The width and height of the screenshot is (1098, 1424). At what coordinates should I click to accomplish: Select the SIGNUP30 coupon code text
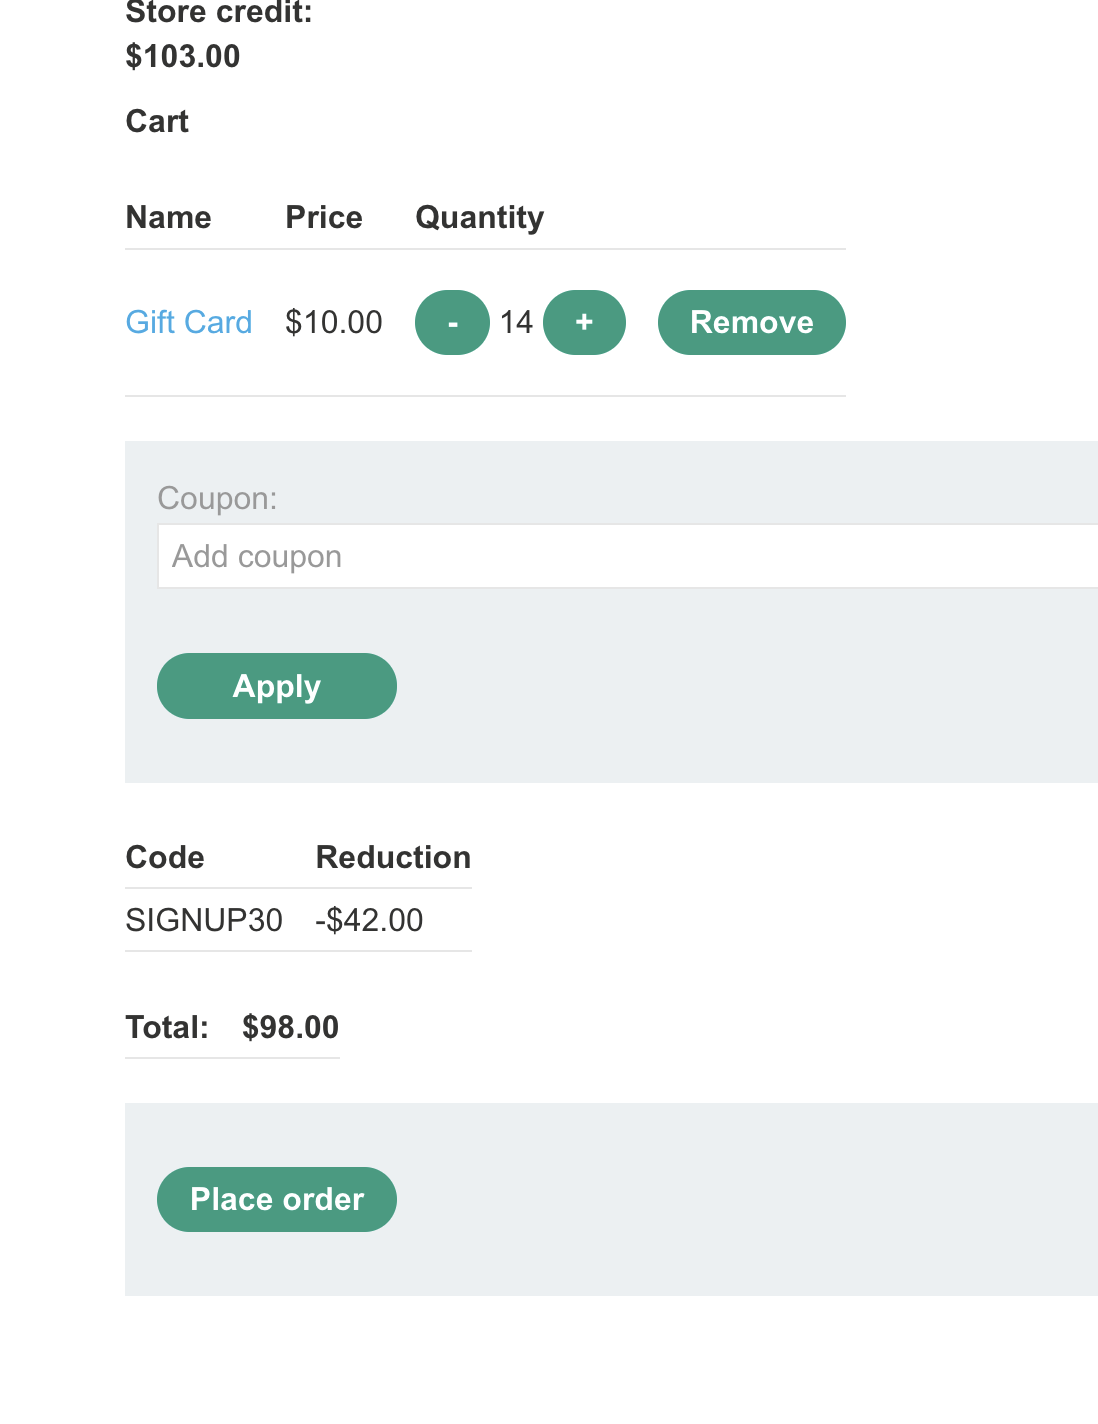click(x=204, y=920)
